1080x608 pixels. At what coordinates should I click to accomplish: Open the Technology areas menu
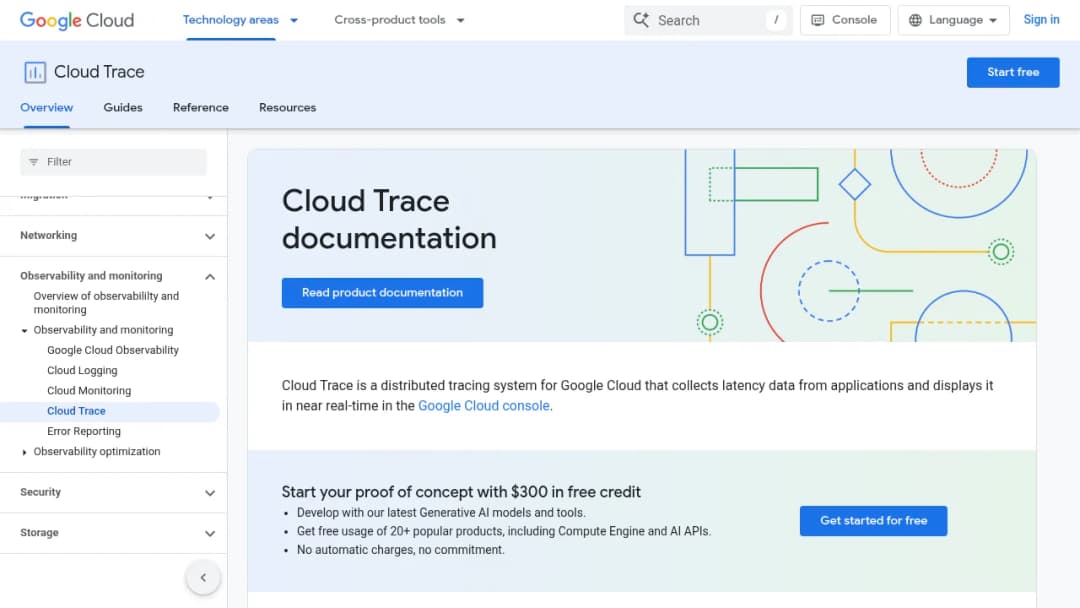point(240,20)
